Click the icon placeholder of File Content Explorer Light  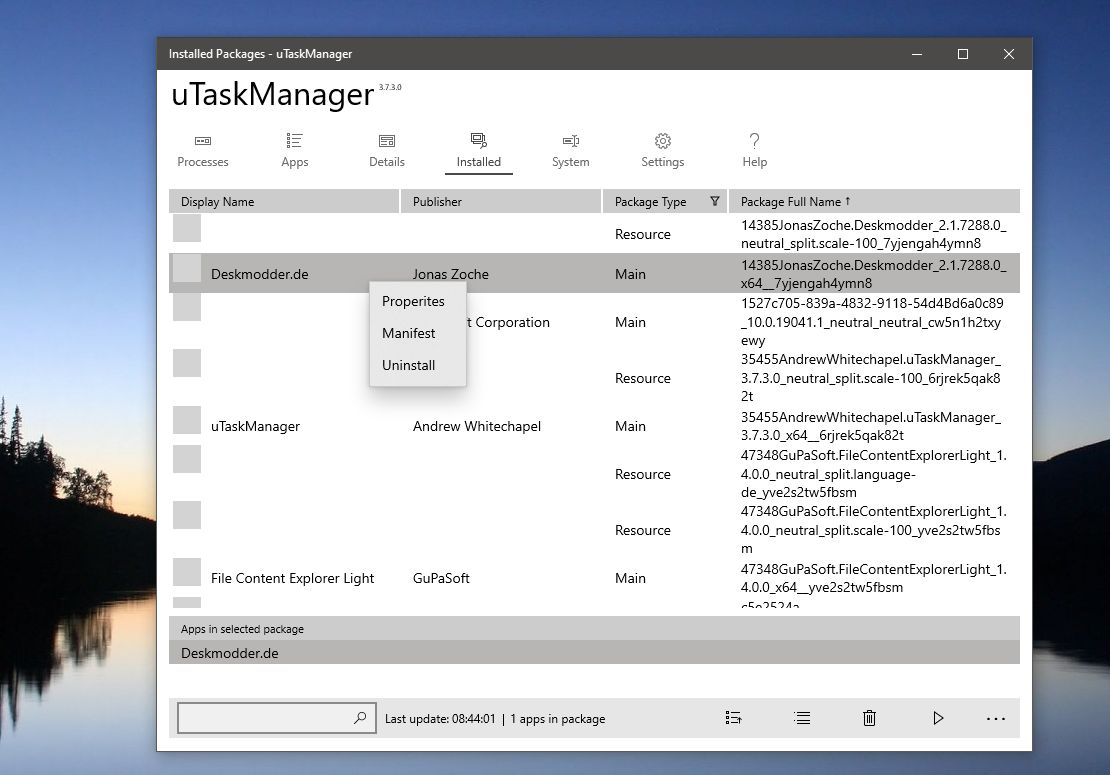(187, 572)
